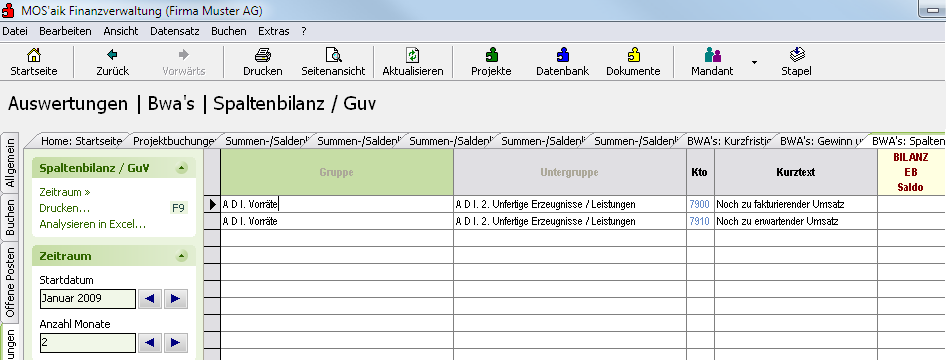
Task: Open the Startseite home icon
Action: tap(34, 55)
